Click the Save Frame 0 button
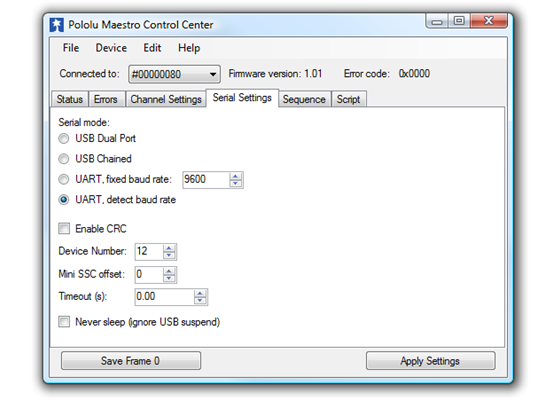Image resolution: width=560 pixels, height=400 pixels. pos(131,361)
